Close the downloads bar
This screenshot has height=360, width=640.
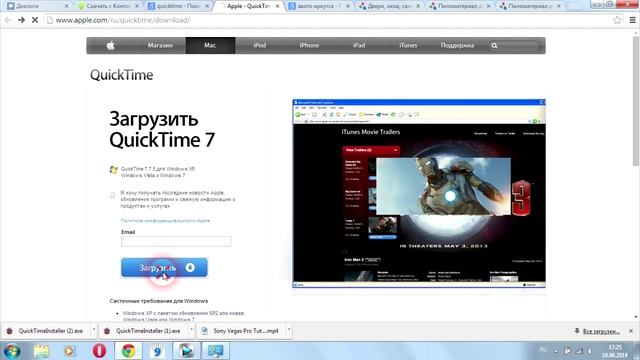pyautogui.click(x=631, y=331)
